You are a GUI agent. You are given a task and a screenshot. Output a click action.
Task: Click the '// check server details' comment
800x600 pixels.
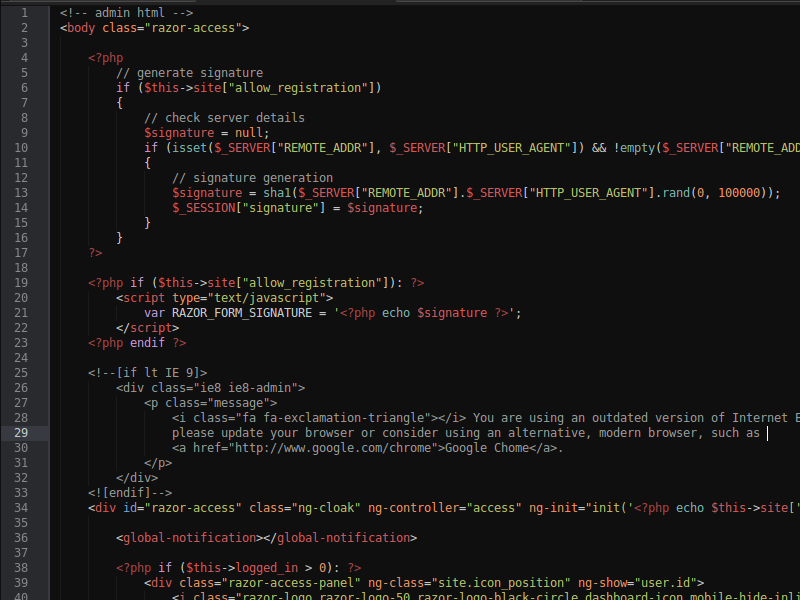[x=224, y=118]
